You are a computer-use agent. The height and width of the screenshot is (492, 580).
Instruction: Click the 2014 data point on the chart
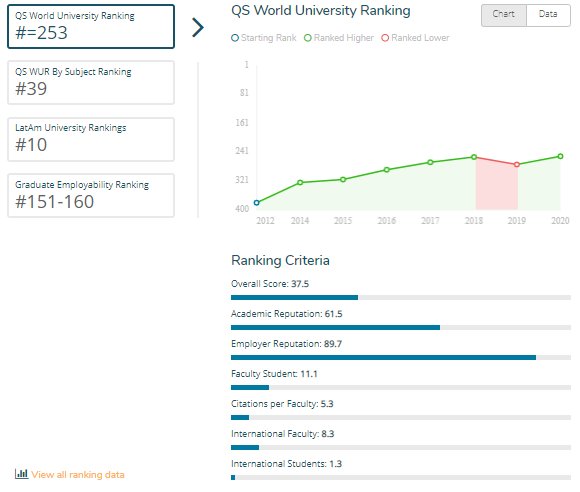point(300,182)
